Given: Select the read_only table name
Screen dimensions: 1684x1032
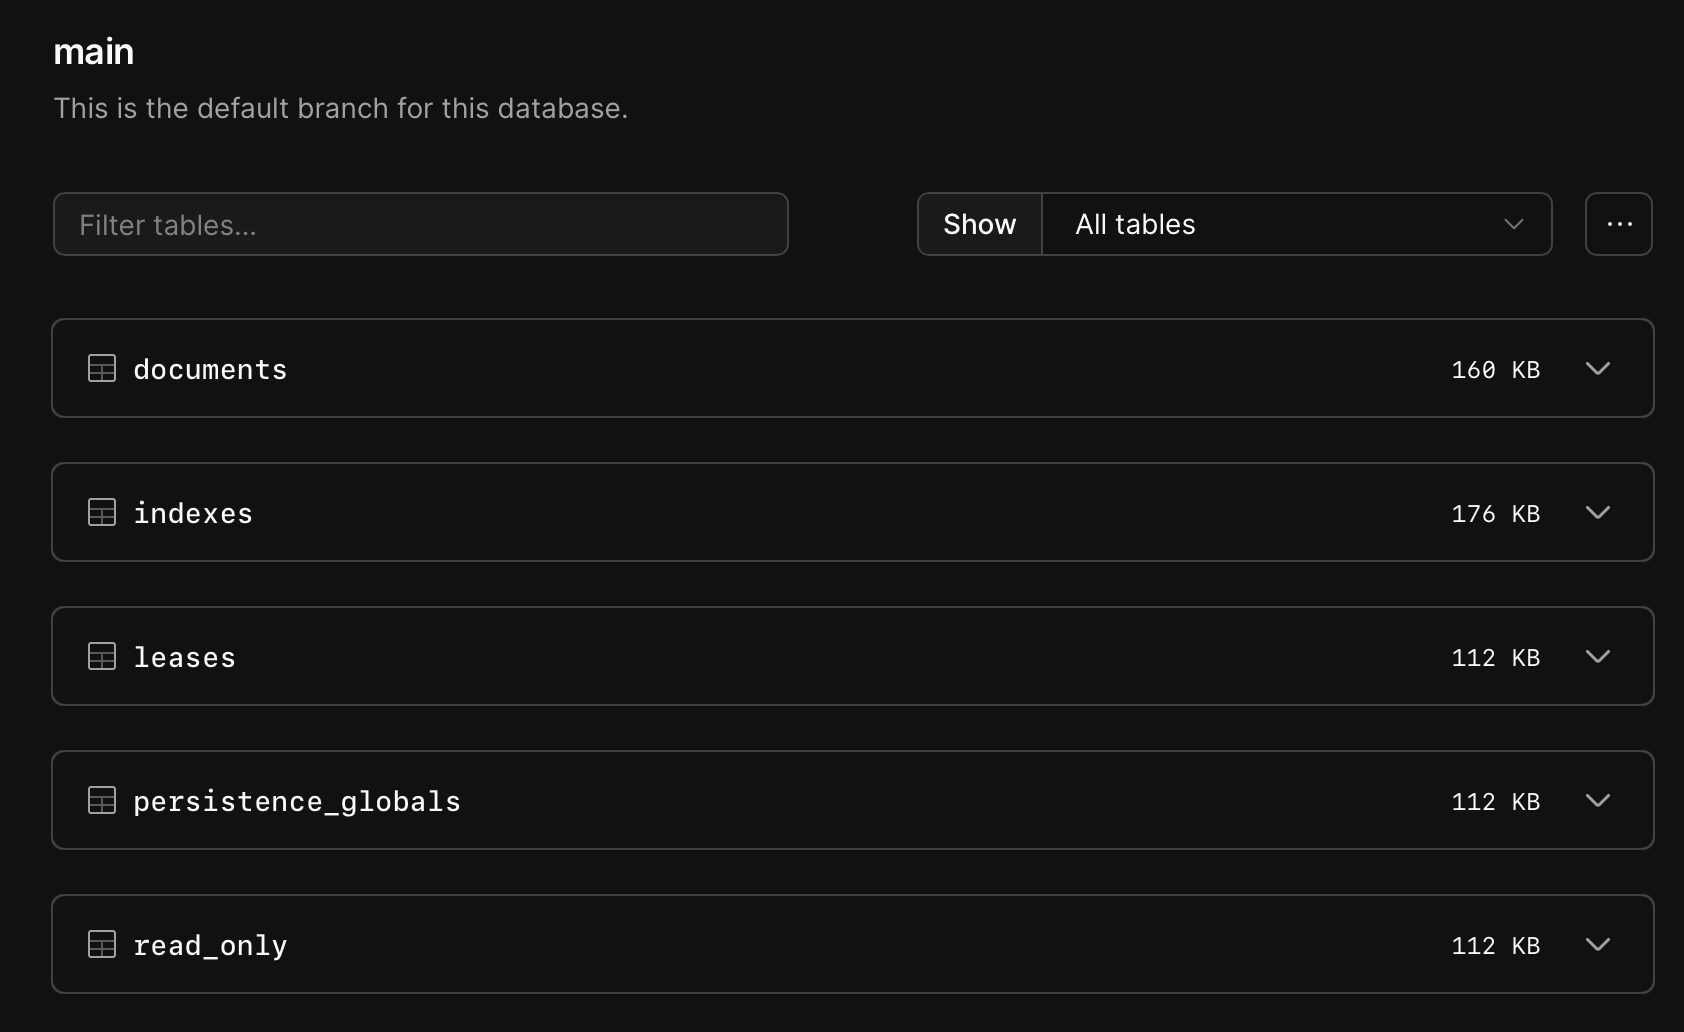Looking at the screenshot, I should (x=210, y=946).
